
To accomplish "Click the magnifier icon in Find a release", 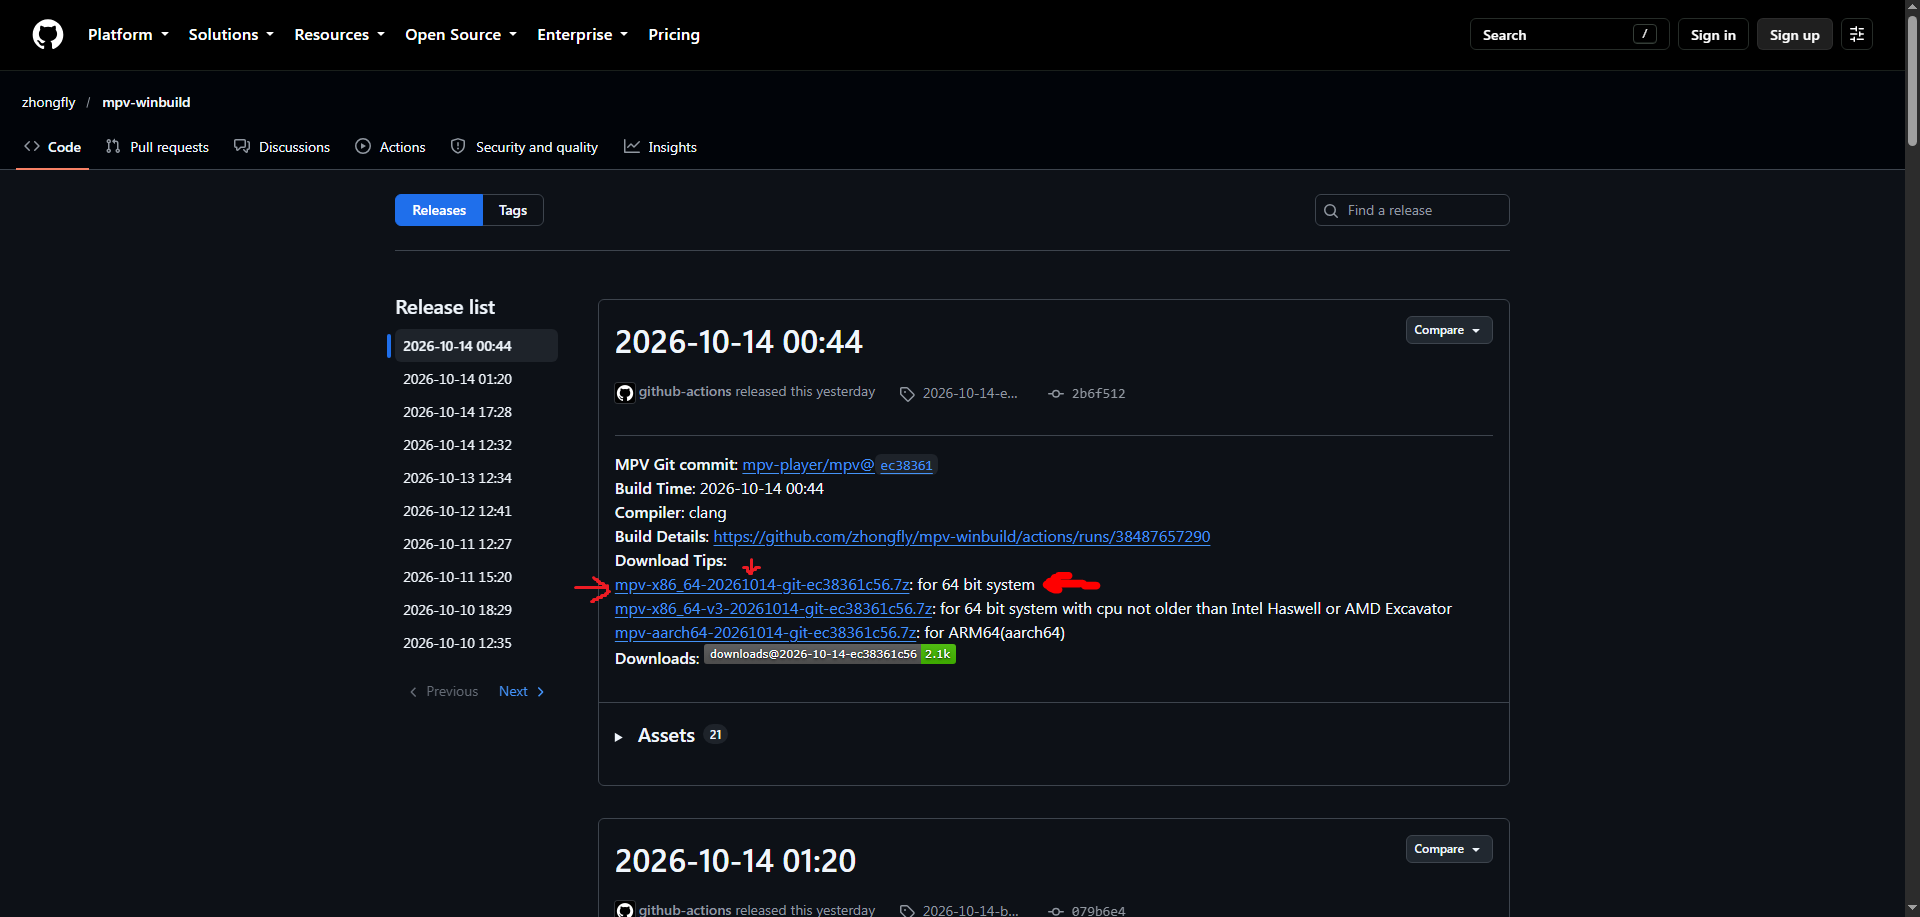I will [x=1331, y=211].
